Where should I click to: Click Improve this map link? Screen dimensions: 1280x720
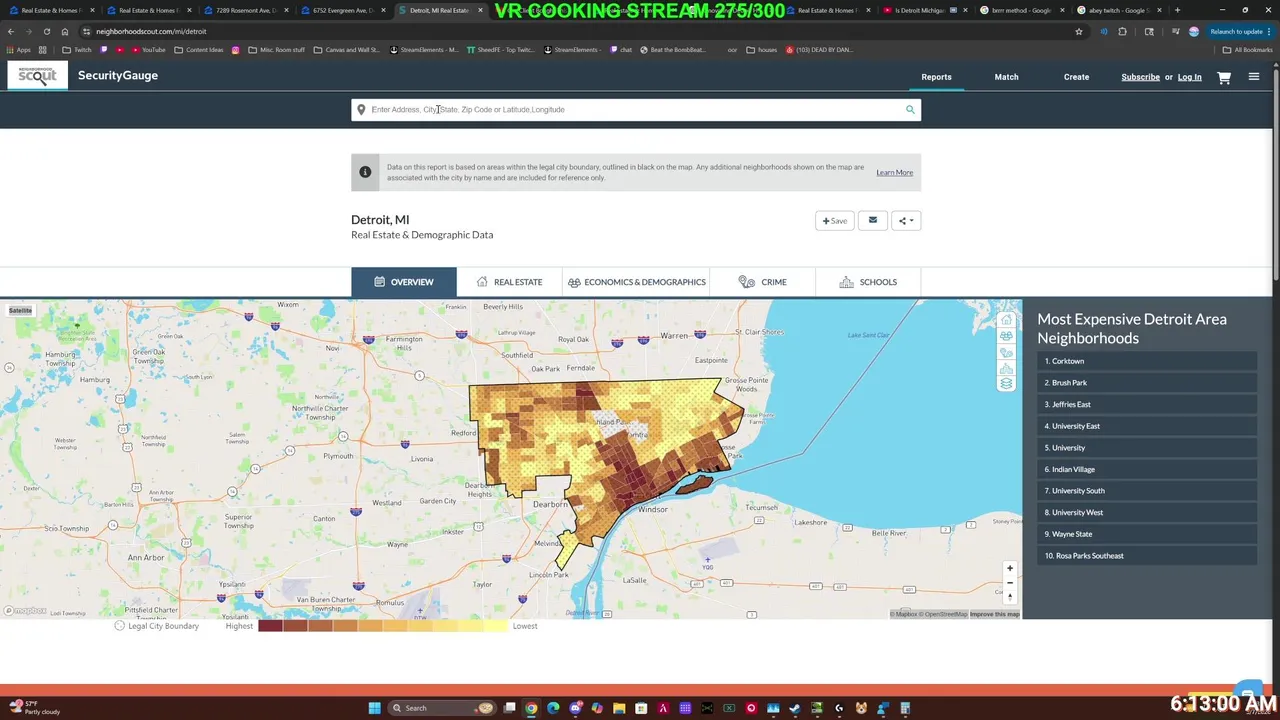(994, 614)
